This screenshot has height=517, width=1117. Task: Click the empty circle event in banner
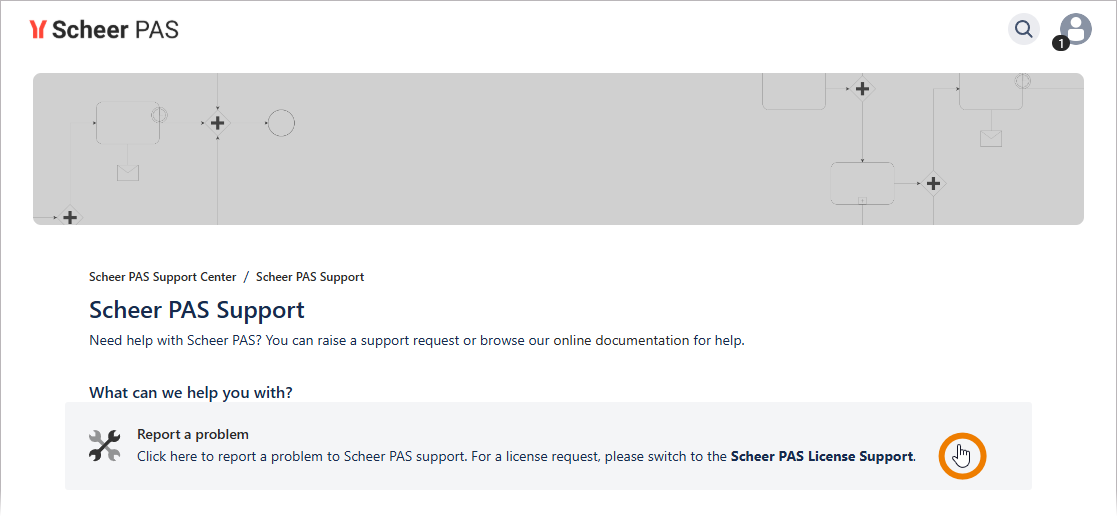coord(281,123)
